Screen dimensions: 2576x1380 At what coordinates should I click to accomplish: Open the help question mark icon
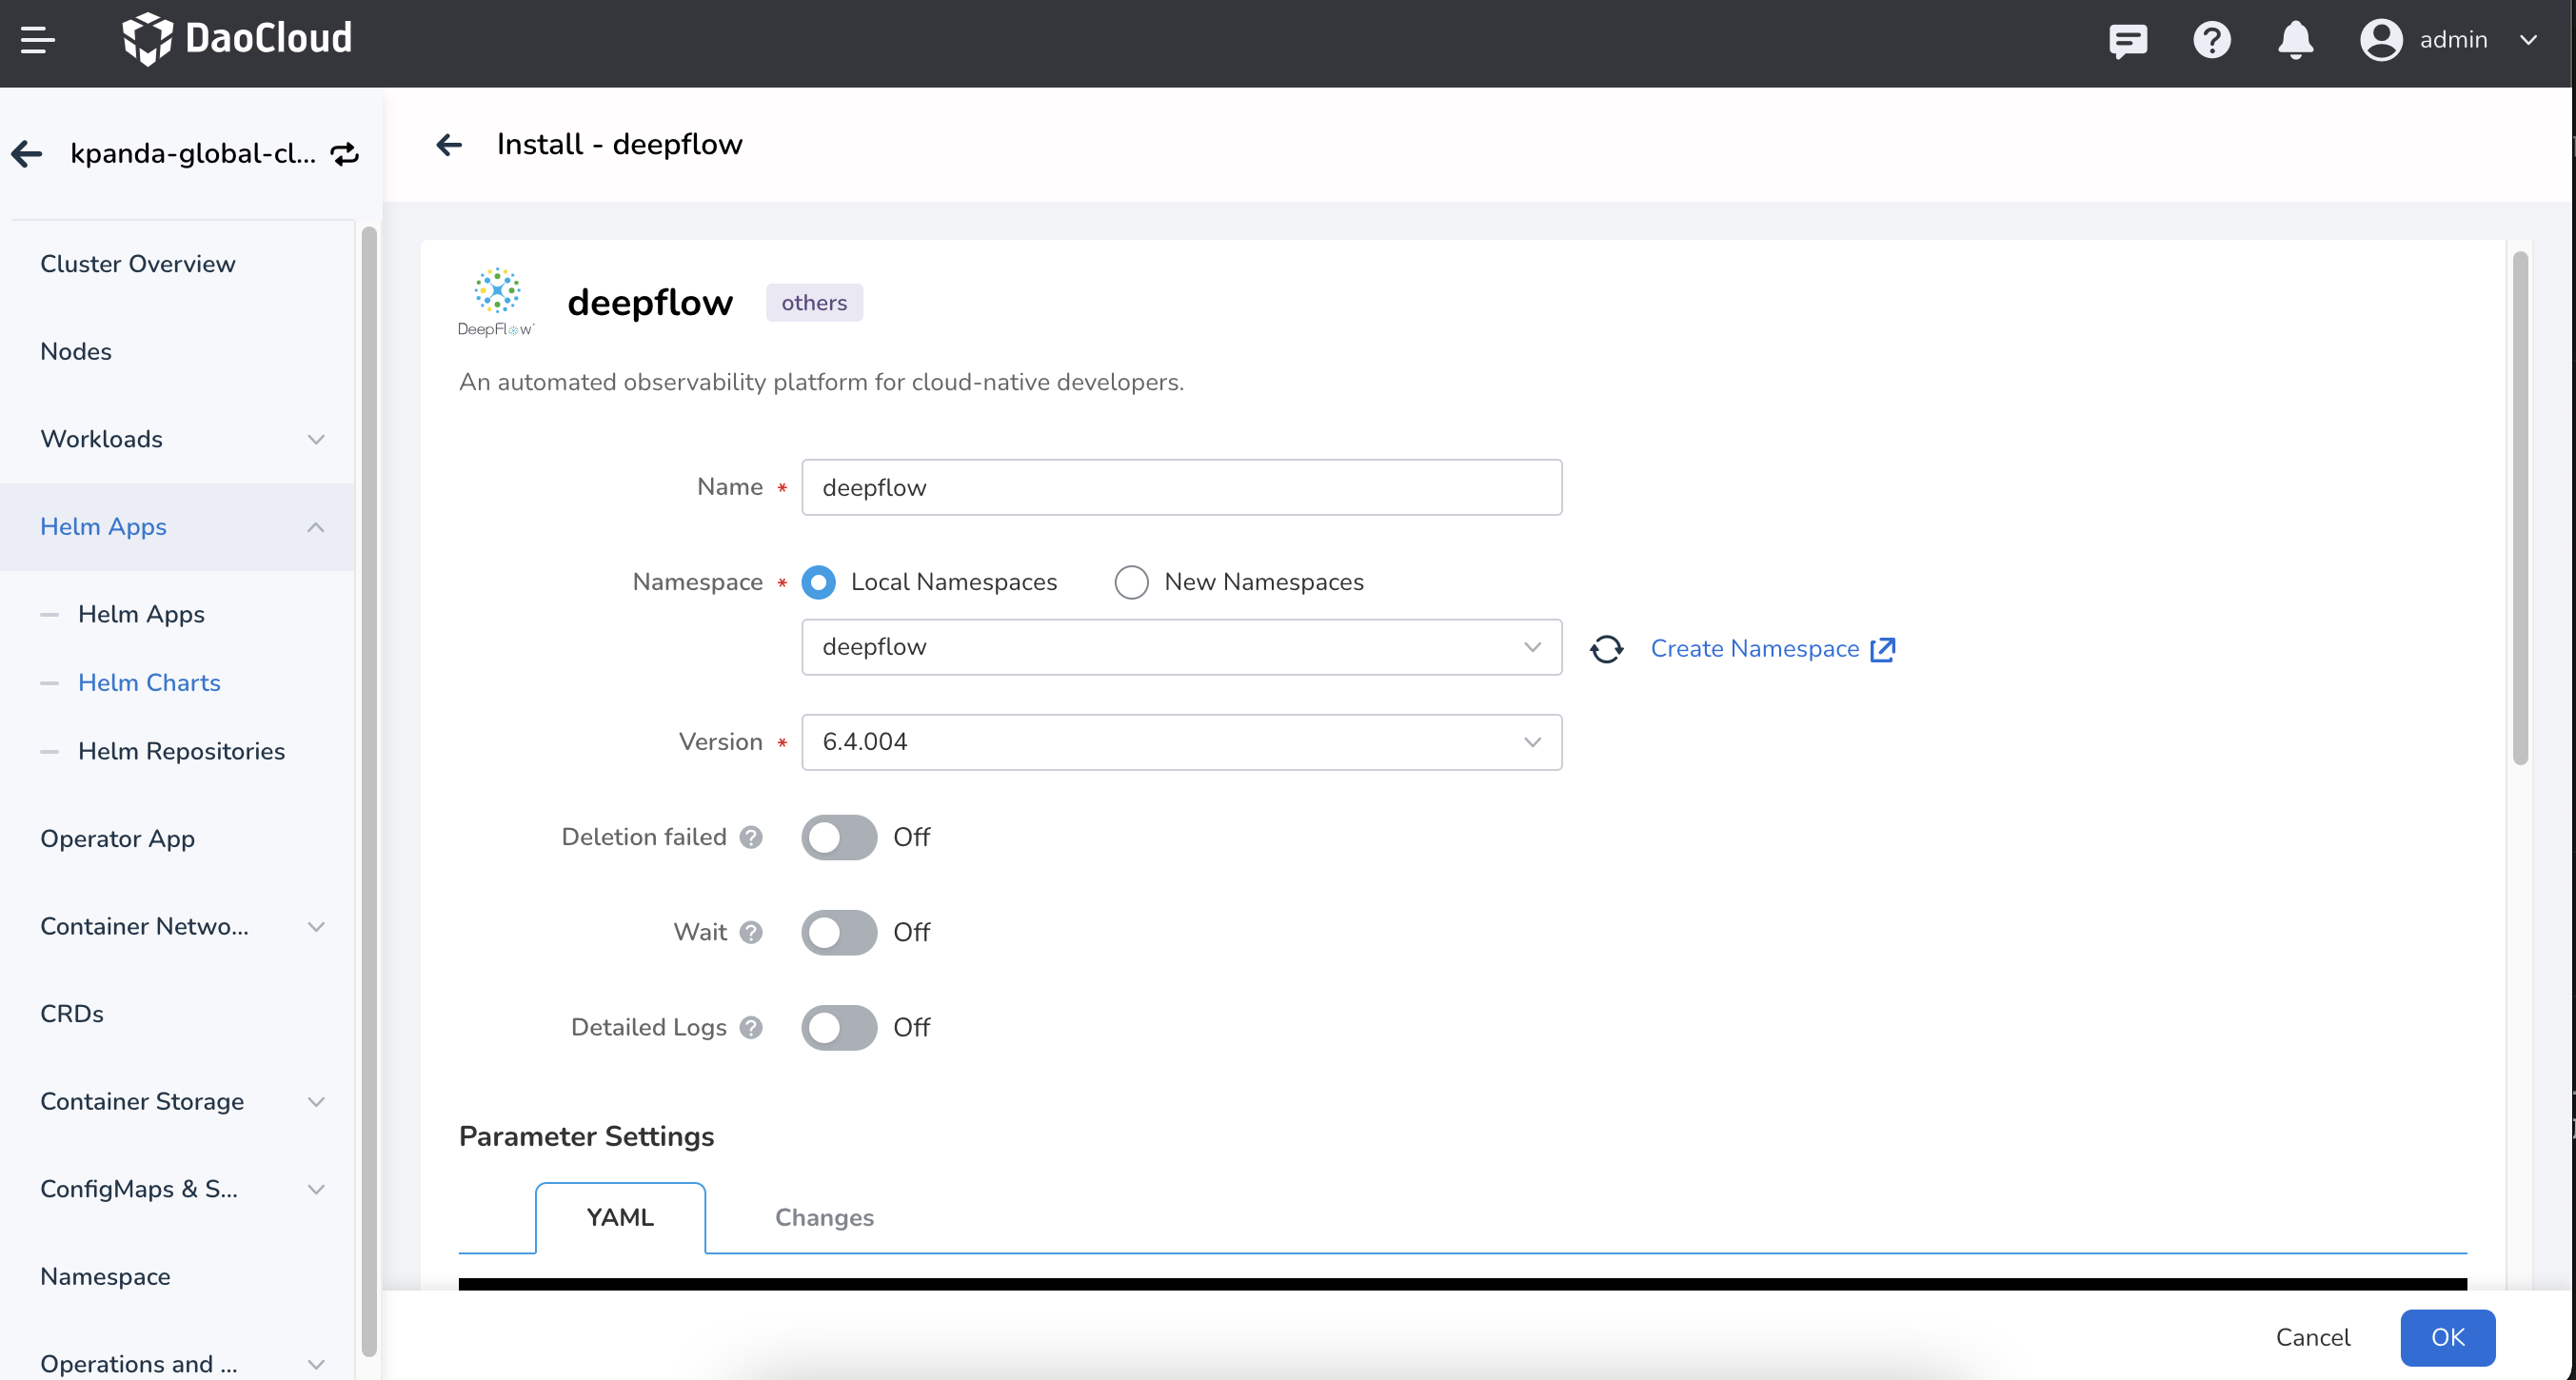pyautogui.click(x=2211, y=40)
